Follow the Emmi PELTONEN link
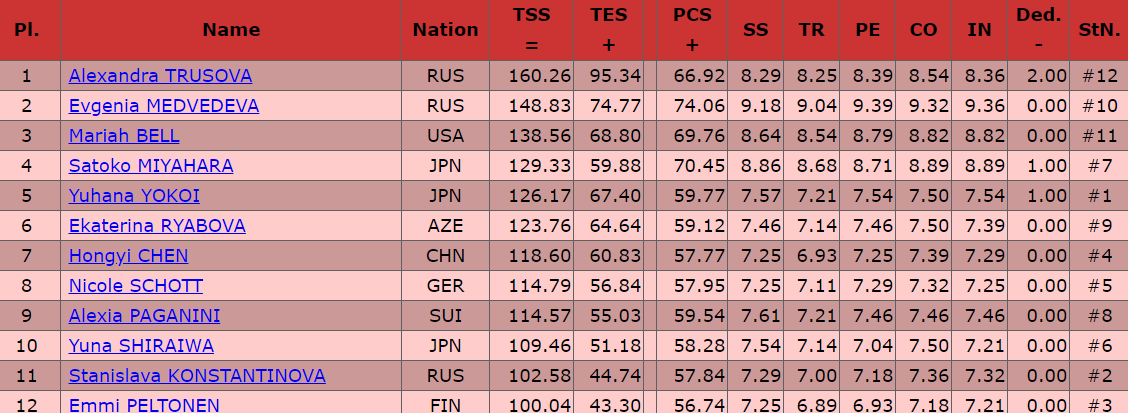The image size is (1128, 413). [144, 405]
